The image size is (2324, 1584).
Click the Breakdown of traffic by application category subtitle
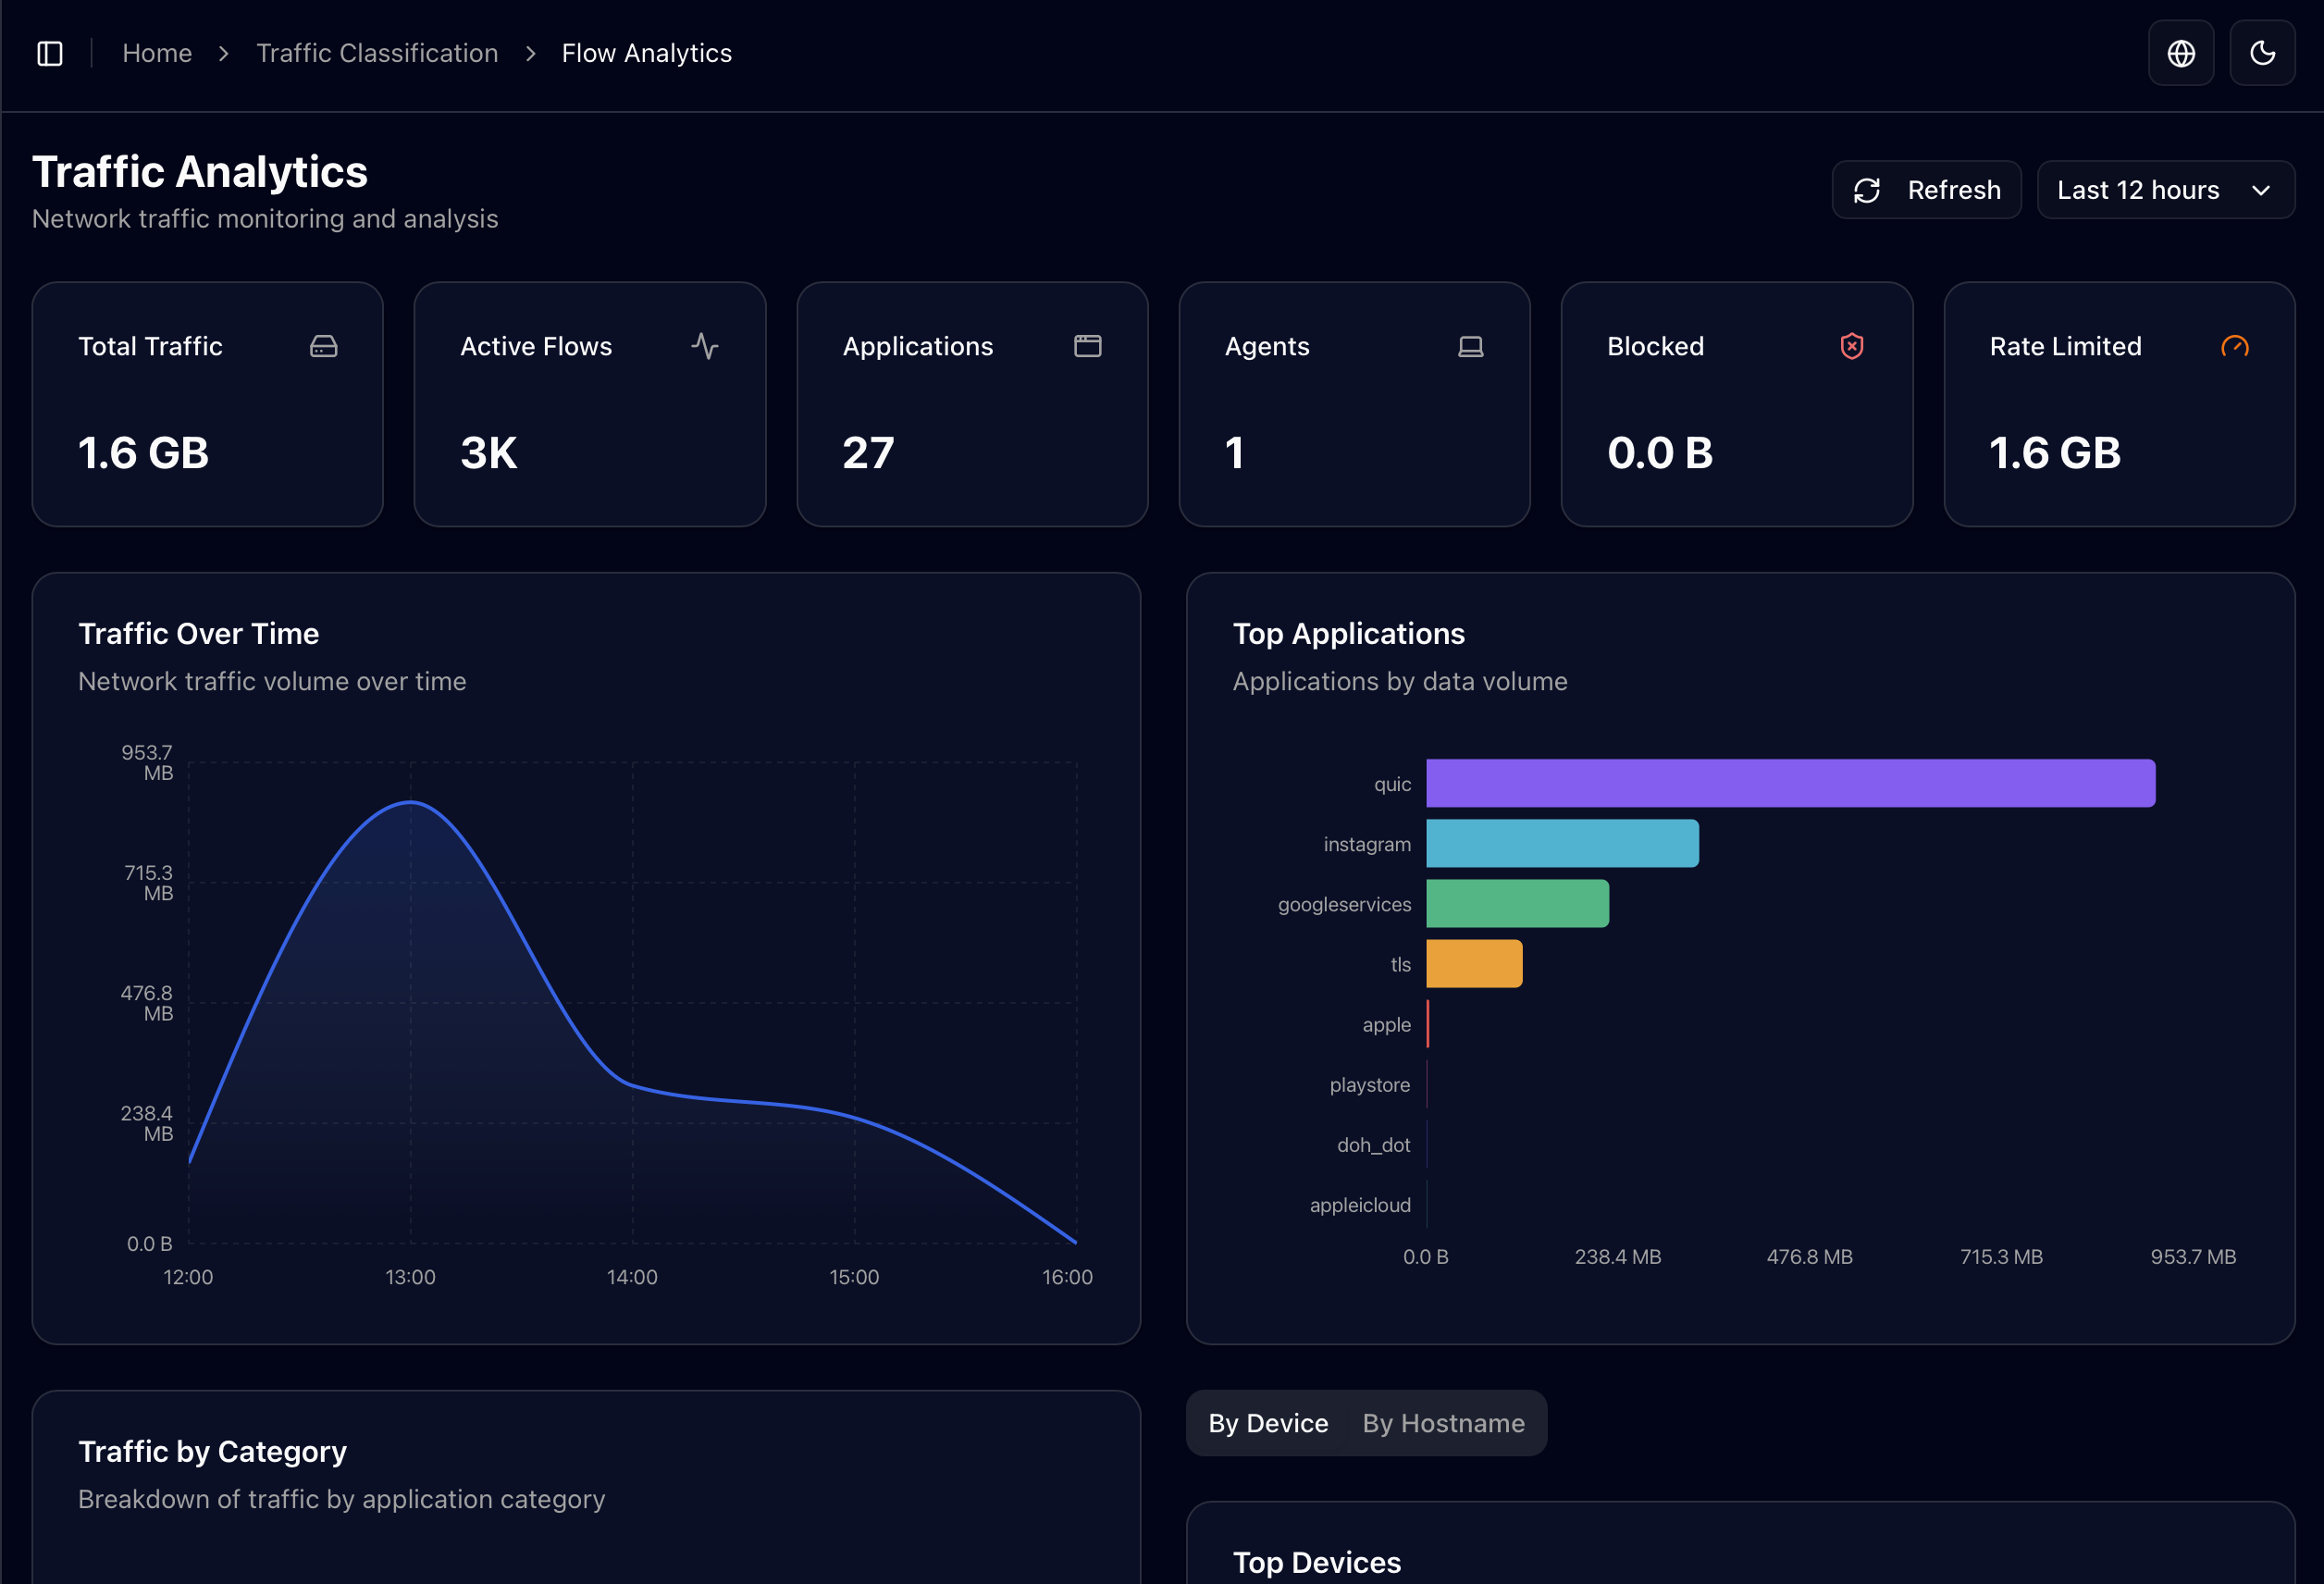click(x=342, y=1499)
